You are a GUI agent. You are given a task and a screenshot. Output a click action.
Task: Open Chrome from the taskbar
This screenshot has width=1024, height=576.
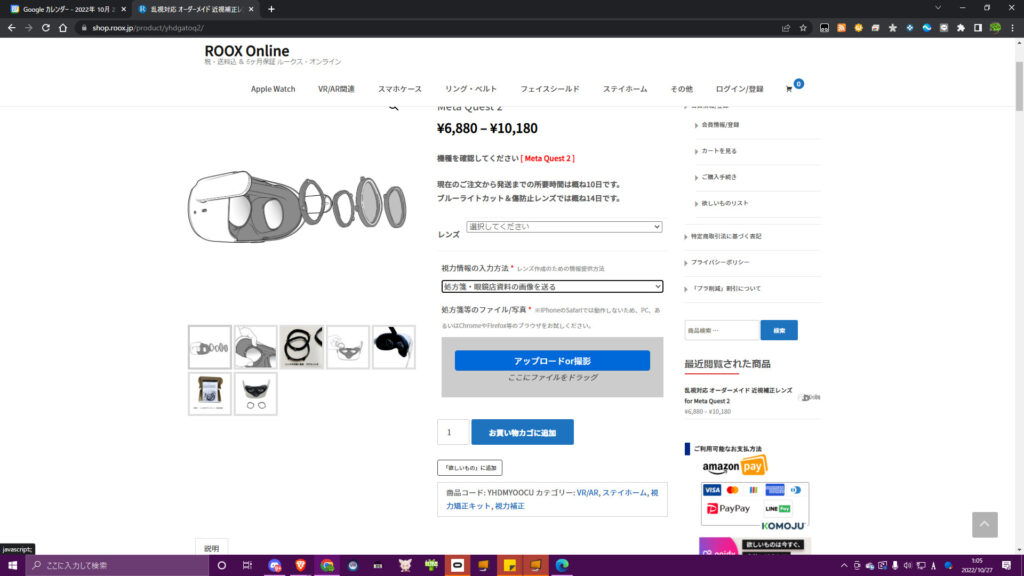(x=327, y=566)
